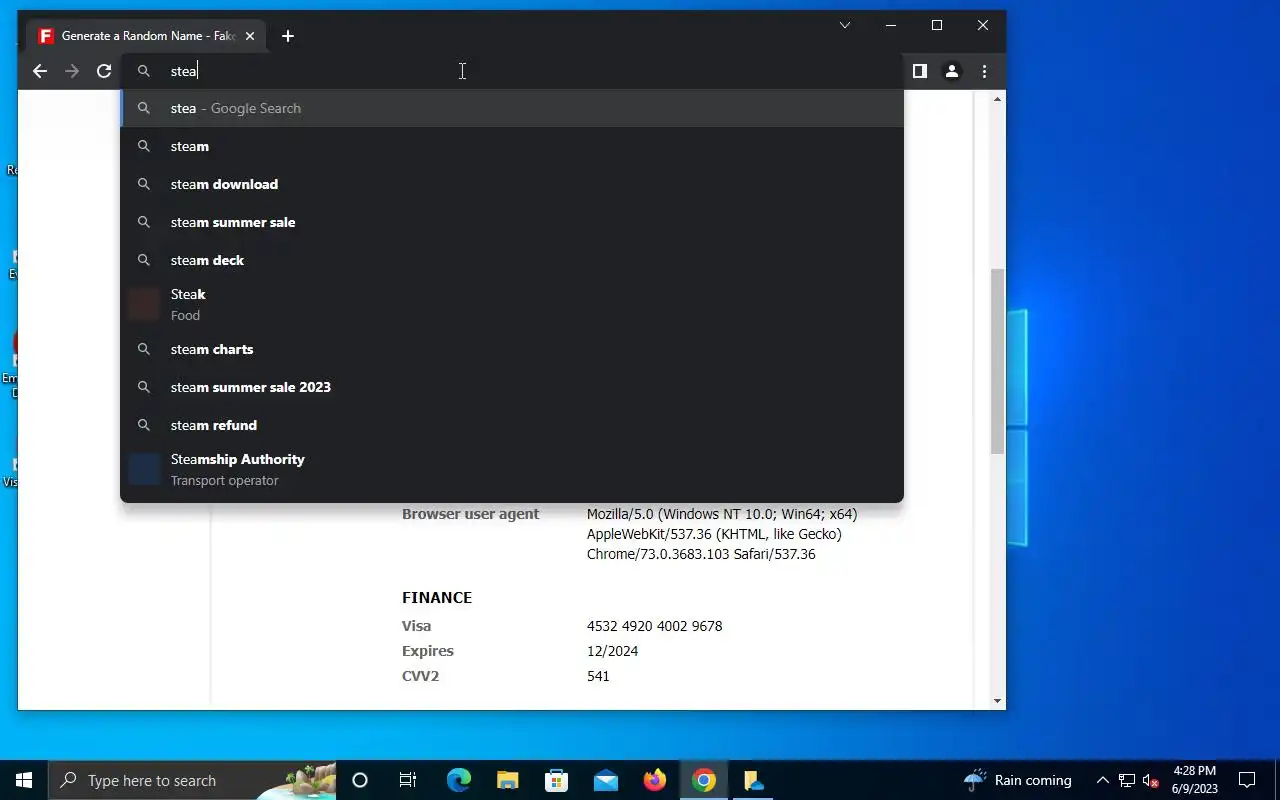1280x800 pixels.
Task: Click the Browser user agent label
Action: pos(470,514)
